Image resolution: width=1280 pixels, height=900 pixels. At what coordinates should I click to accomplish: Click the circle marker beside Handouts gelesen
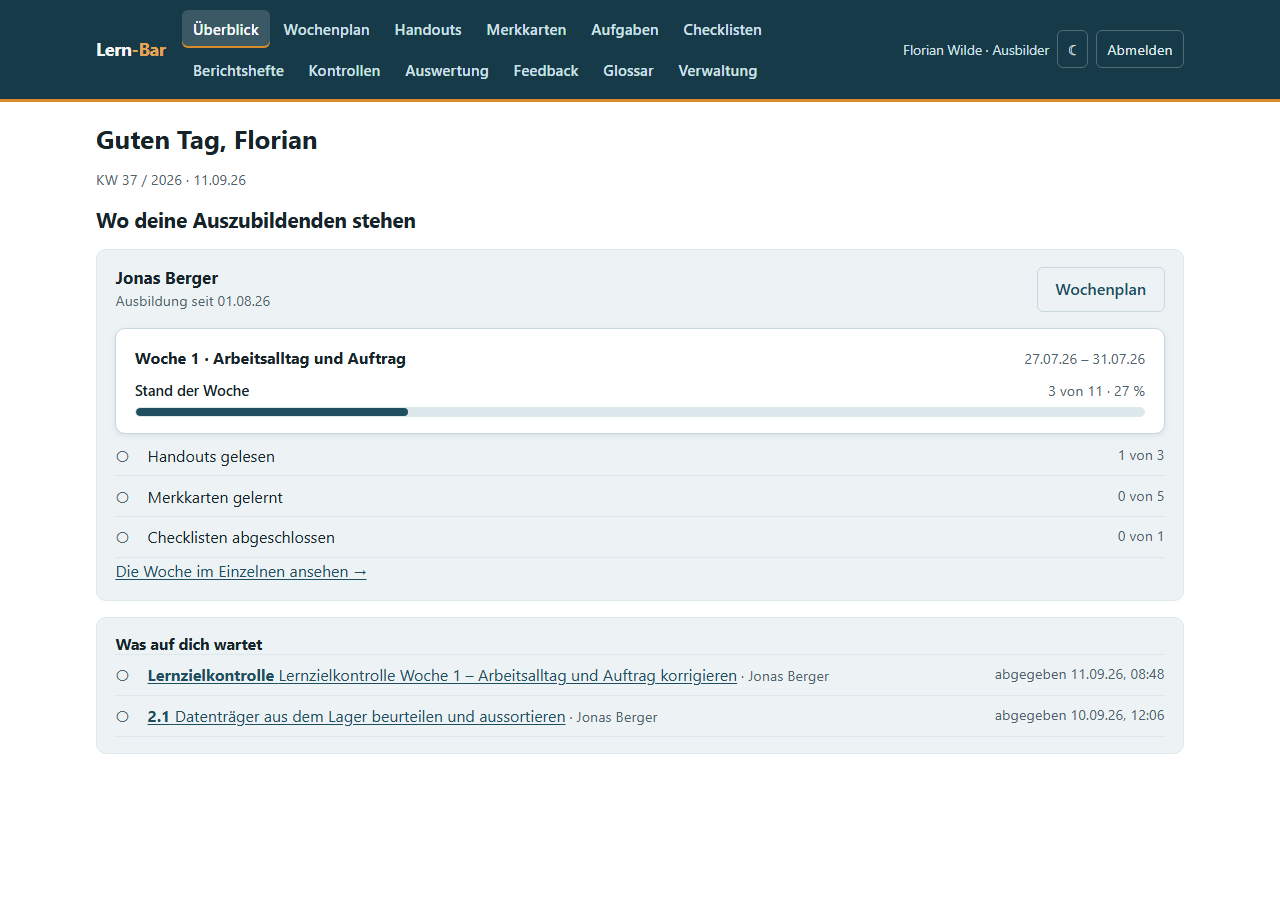(x=123, y=456)
